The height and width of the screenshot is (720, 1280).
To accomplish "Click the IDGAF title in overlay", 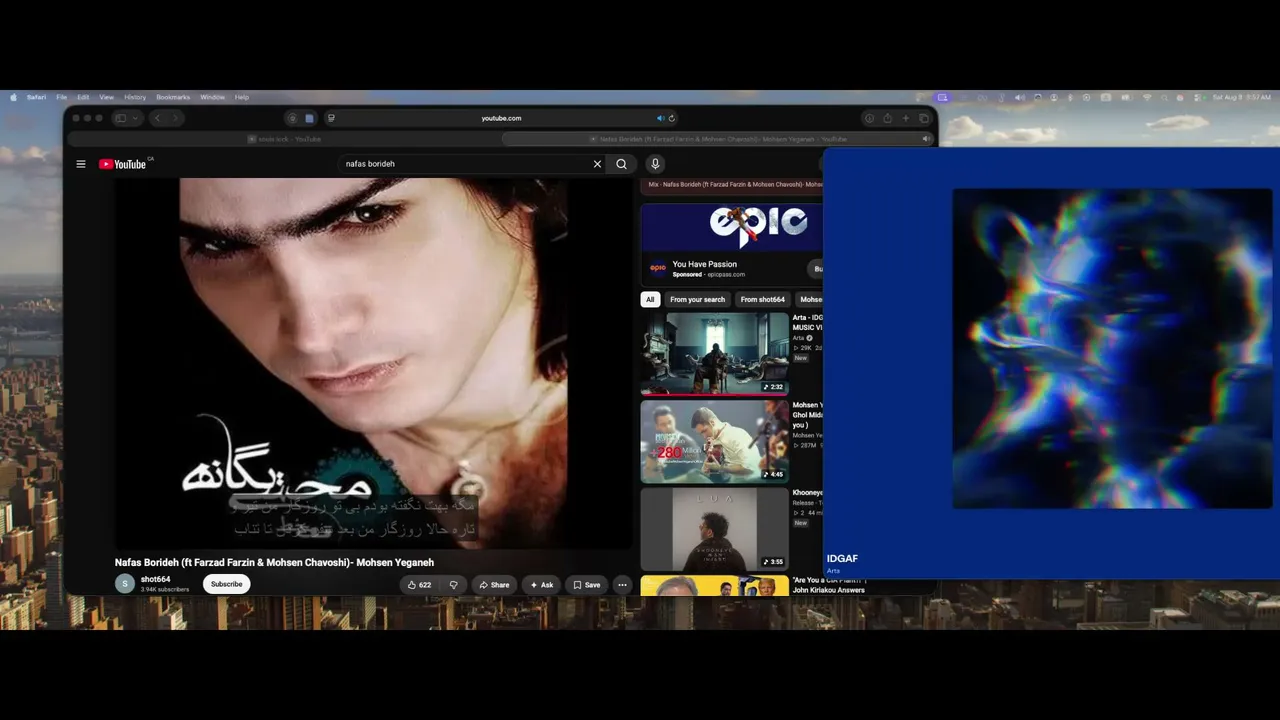I will click(842, 559).
